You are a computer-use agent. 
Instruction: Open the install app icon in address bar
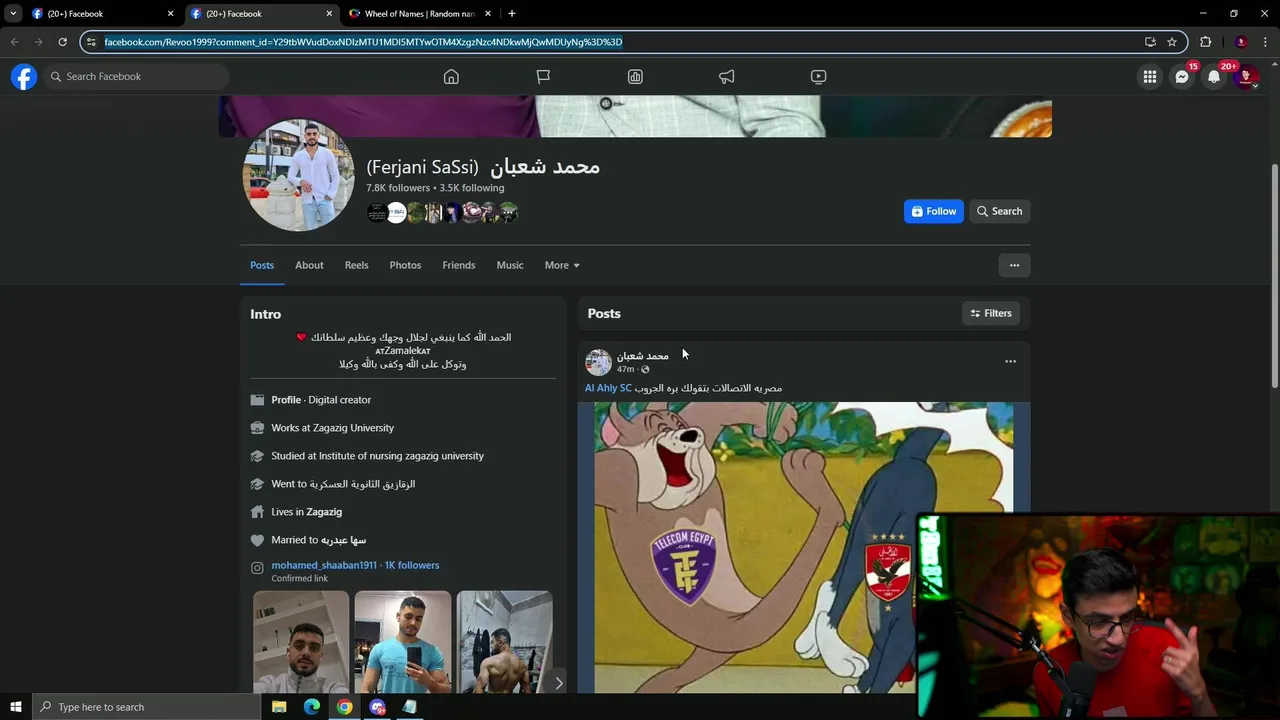[x=1150, y=42]
